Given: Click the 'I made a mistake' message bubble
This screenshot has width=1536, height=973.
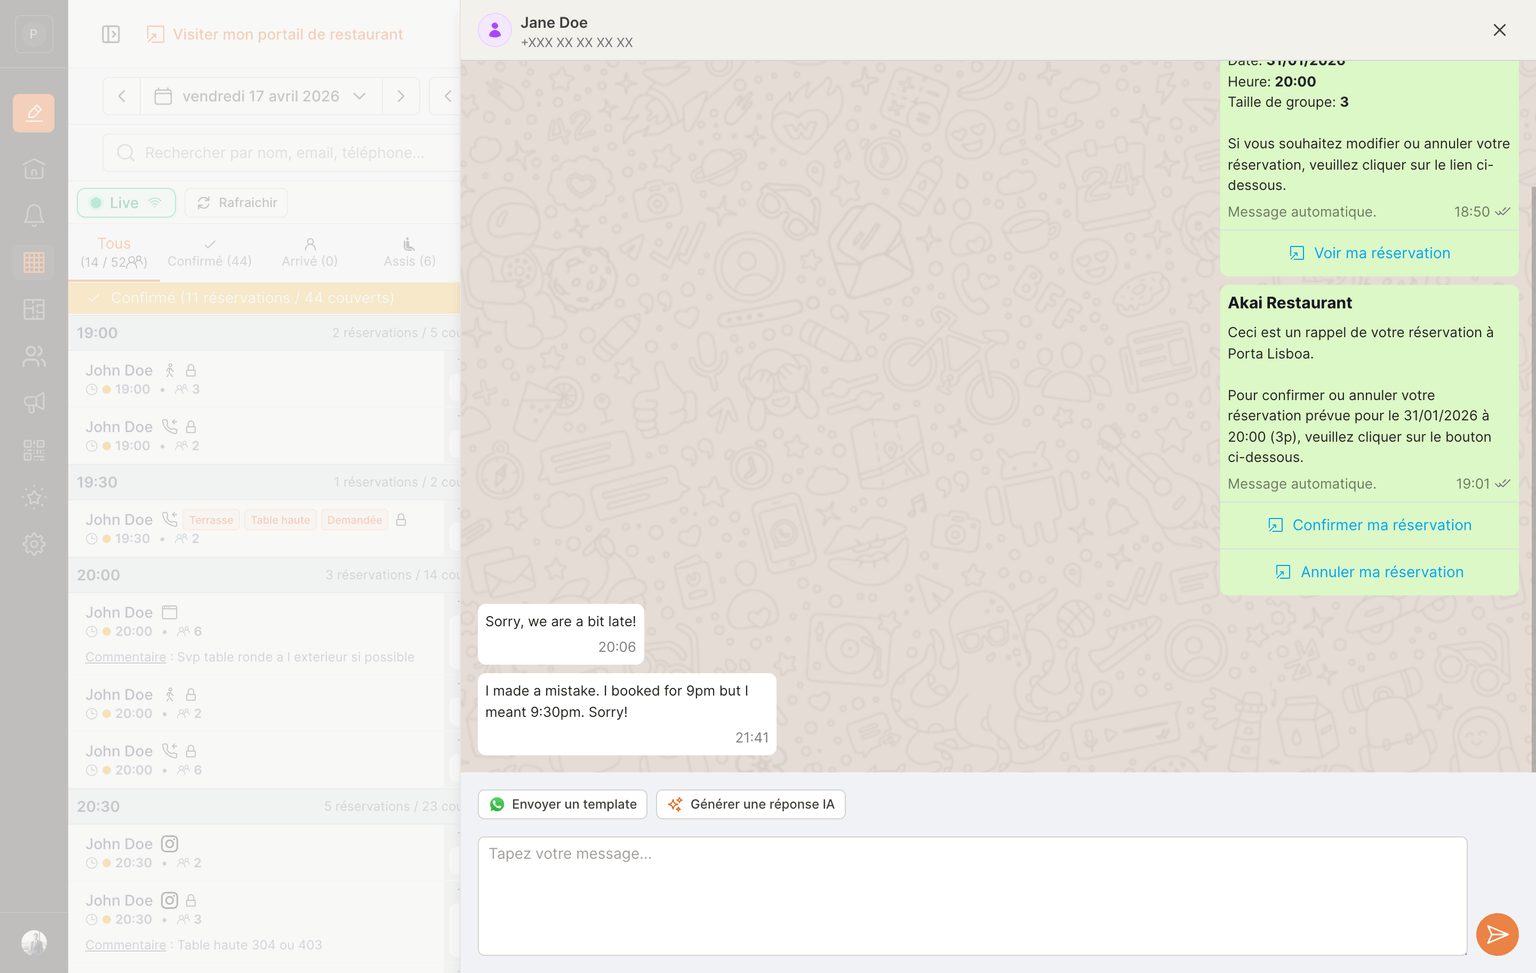Looking at the screenshot, I should tap(627, 714).
